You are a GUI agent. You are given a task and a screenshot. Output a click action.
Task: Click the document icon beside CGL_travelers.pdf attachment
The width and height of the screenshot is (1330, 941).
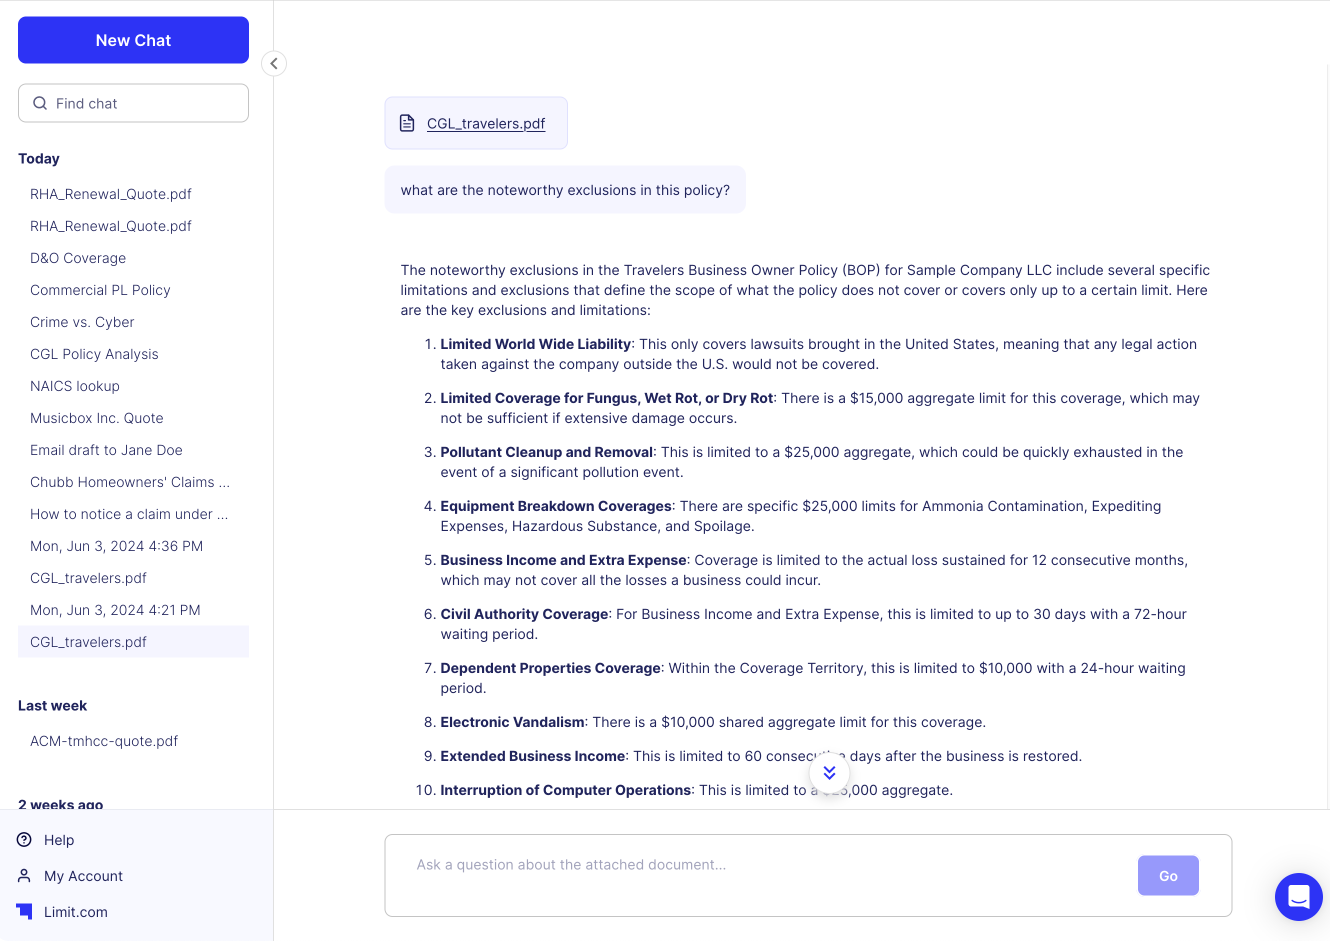[x=407, y=124]
